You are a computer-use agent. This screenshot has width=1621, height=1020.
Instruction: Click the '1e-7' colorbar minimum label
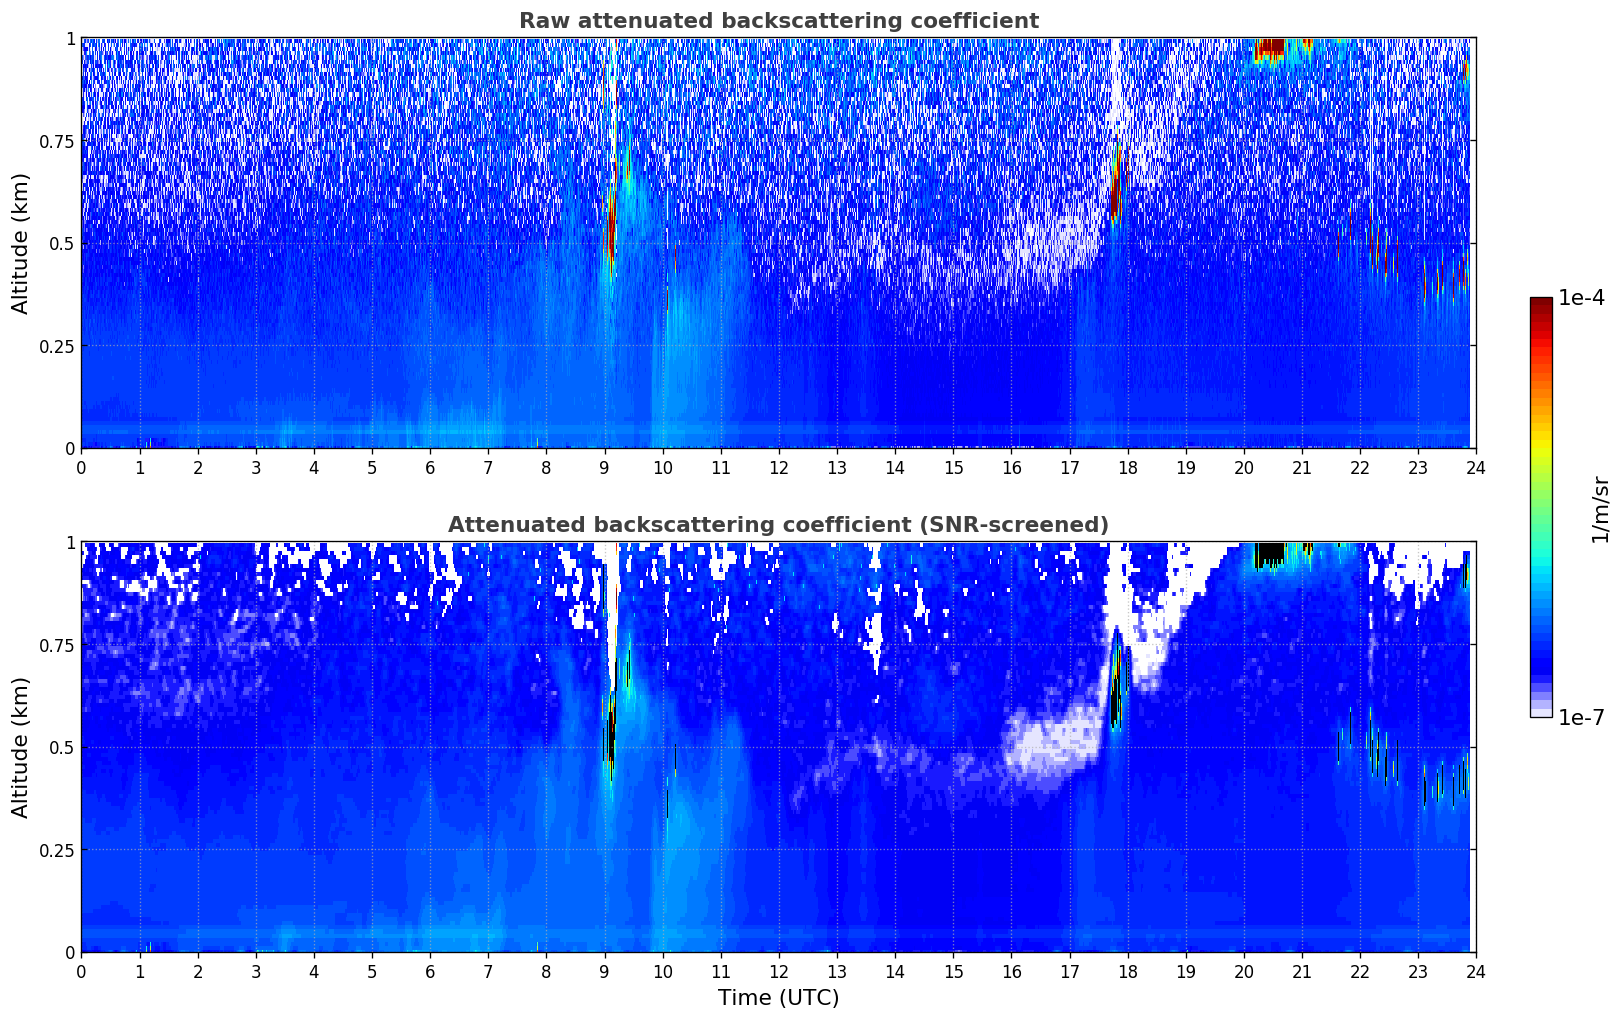(1581, 717)
